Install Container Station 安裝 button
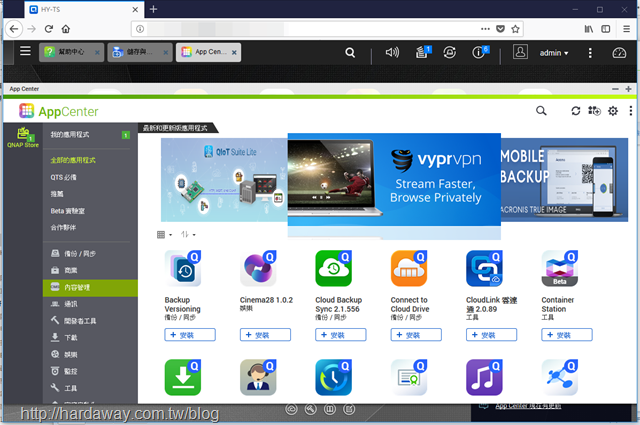 [567, 335]
